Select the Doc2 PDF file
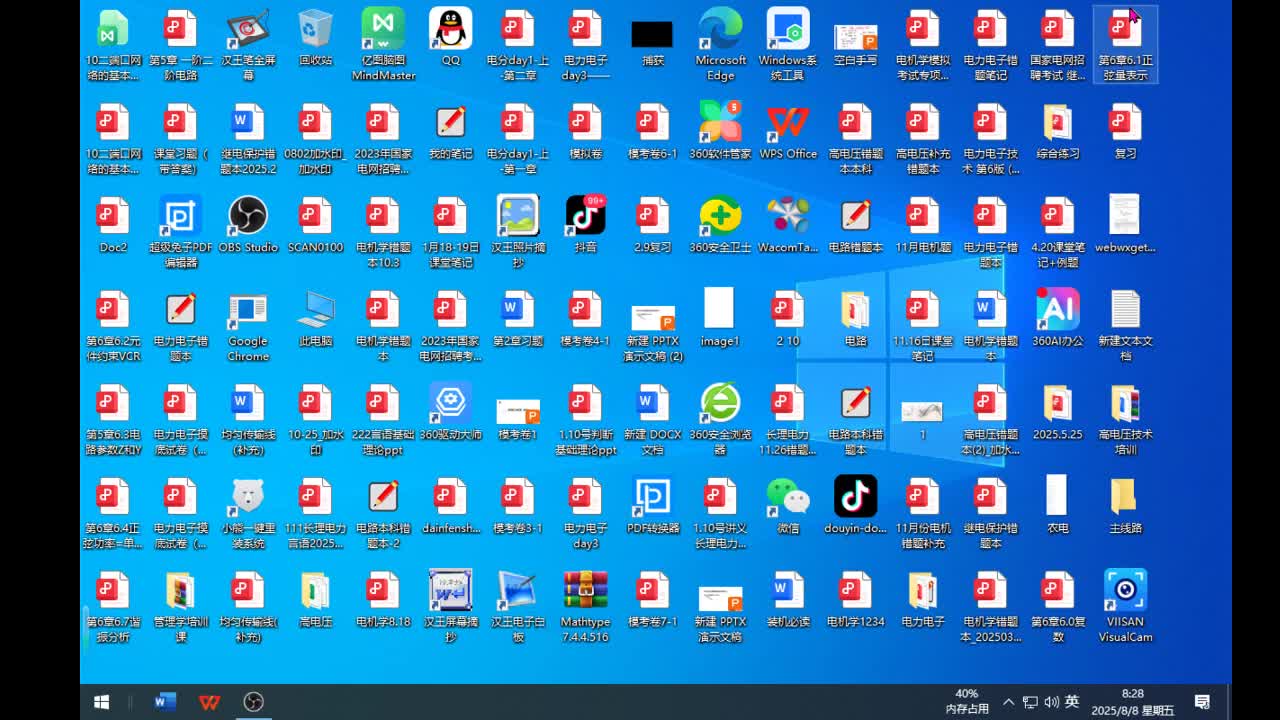 pyautogui.click(x=113, y=225)
